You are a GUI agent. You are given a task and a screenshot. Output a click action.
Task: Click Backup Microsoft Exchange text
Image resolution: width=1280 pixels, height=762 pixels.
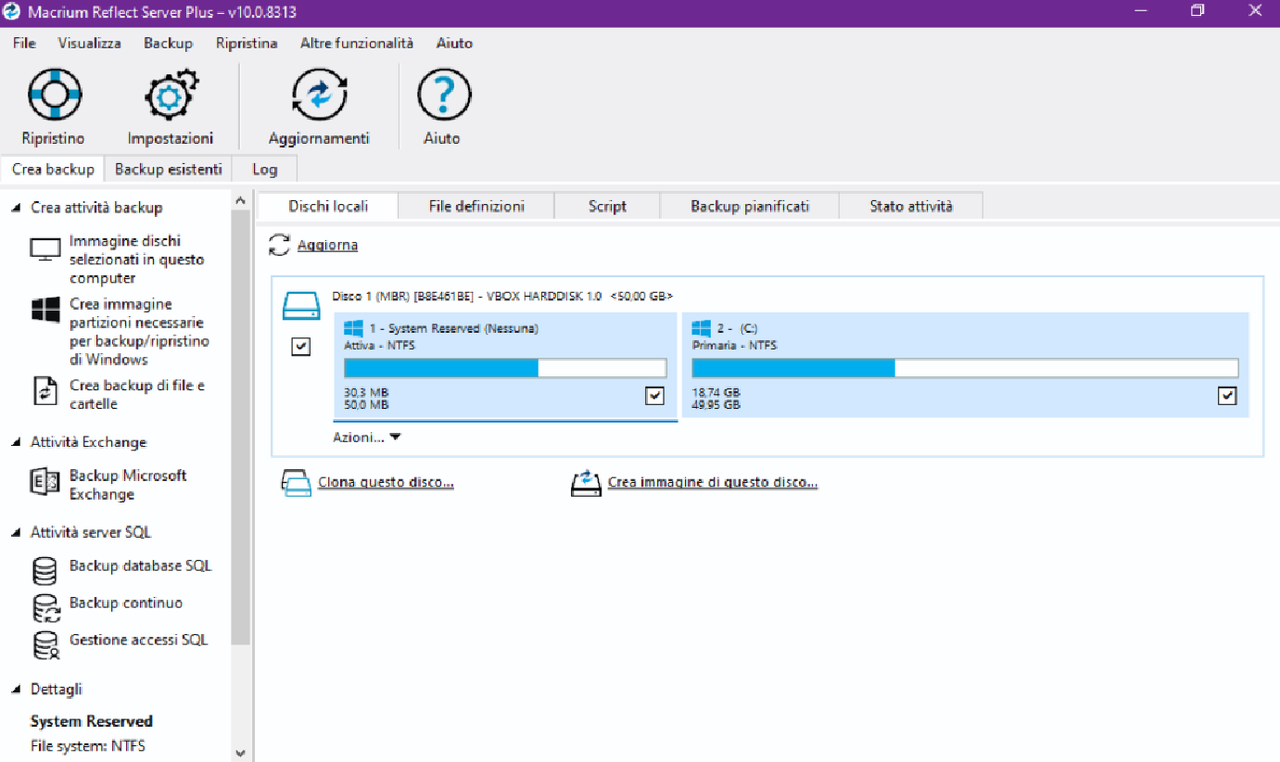click(128, 485)
